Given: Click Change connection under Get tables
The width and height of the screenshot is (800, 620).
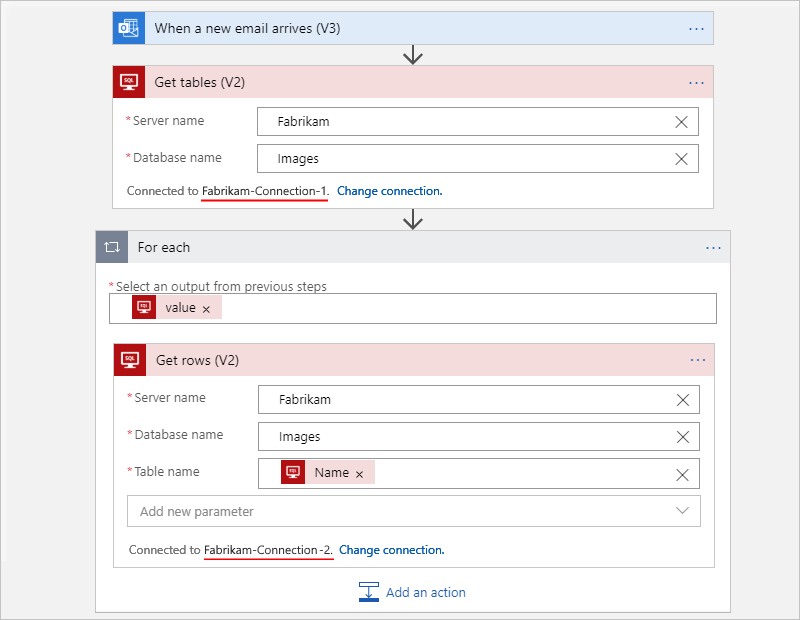Looking at the screenshot, I should 390,191.
